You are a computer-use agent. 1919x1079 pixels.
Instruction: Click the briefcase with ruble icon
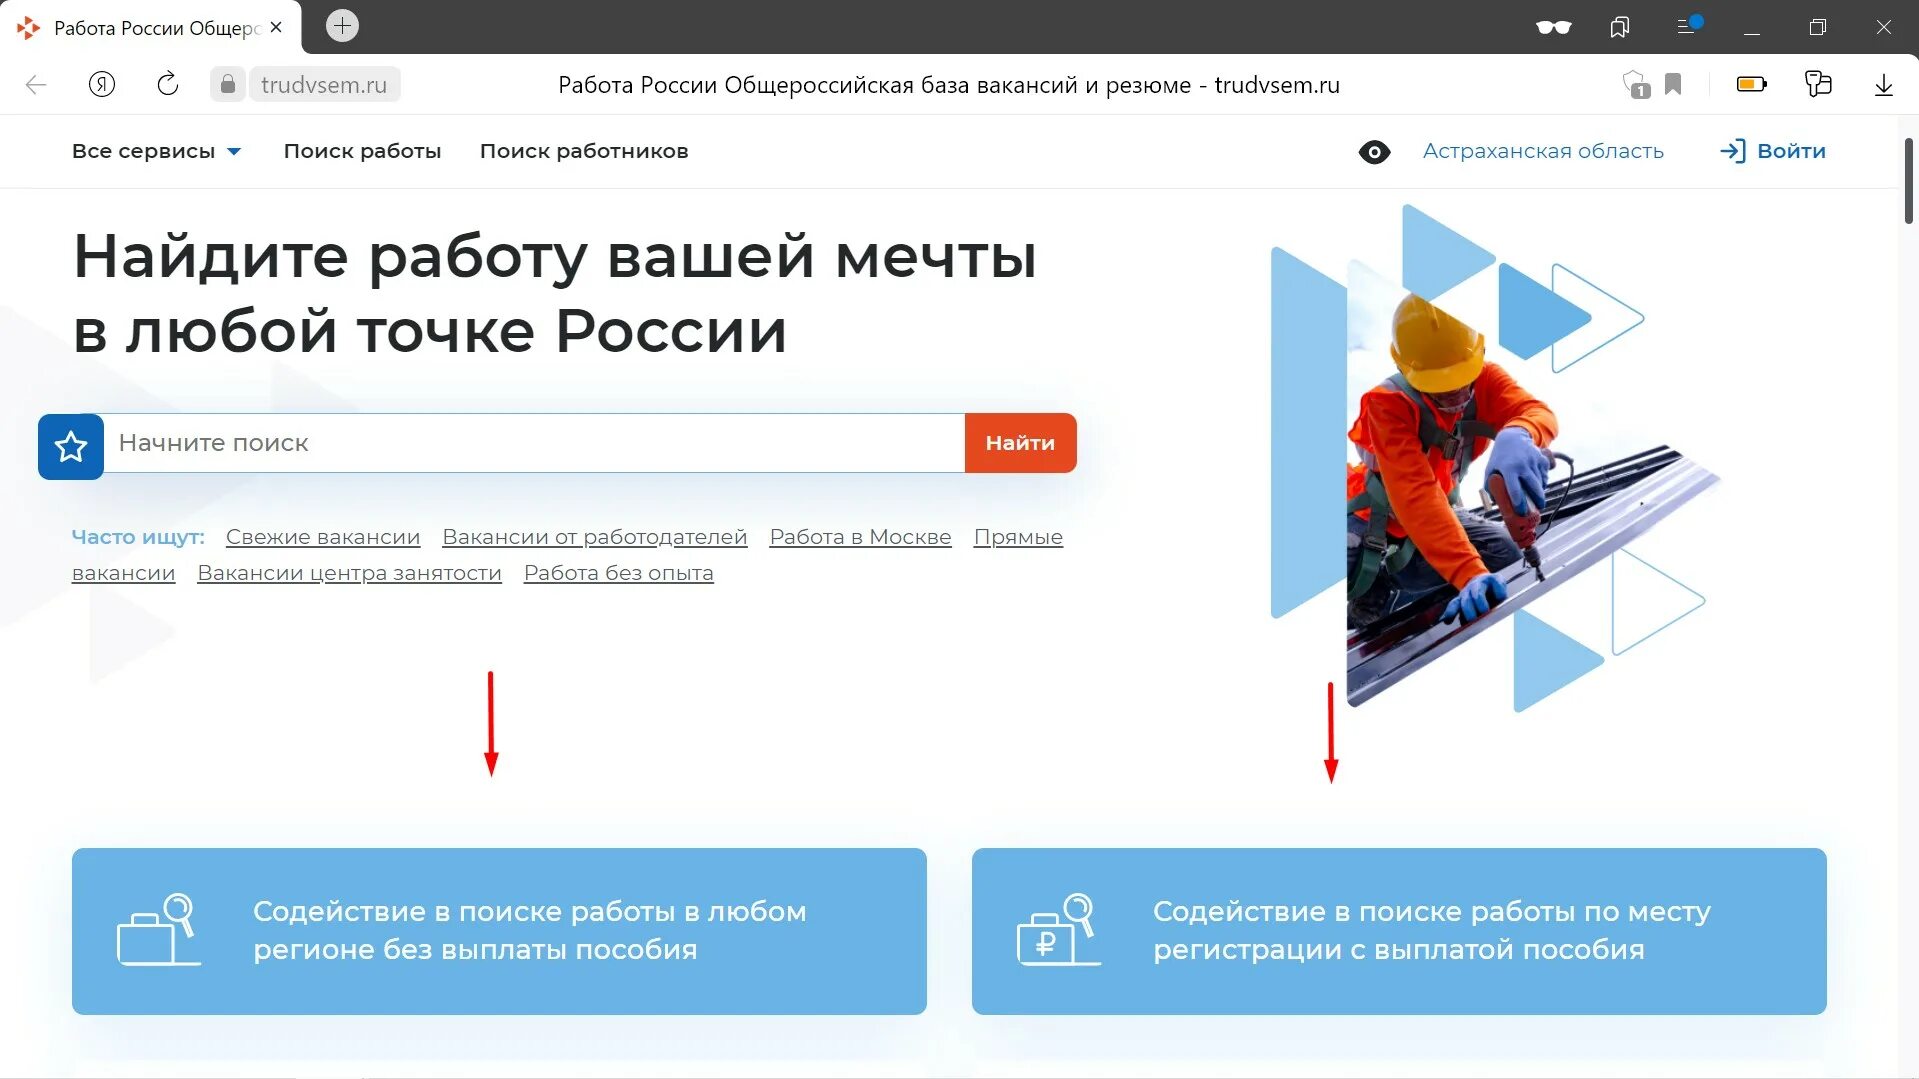(1058, 930)
